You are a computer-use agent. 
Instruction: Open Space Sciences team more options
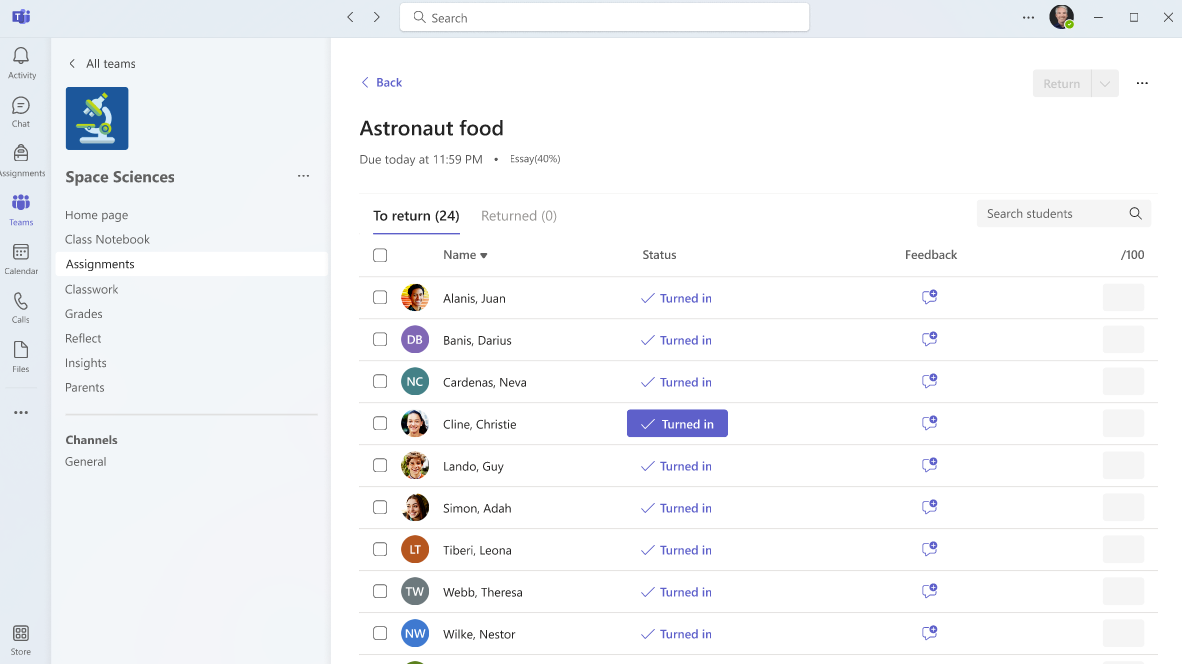(x=303, y=177)
